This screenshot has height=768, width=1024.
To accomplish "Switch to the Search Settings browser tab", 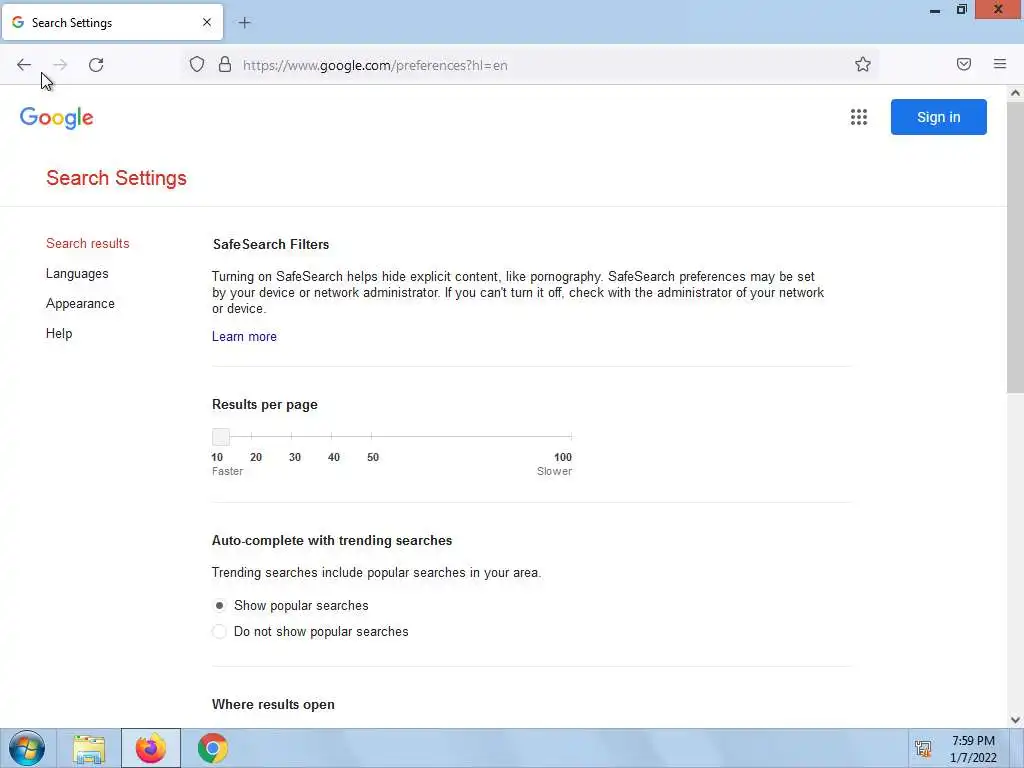I will (112, 22).
